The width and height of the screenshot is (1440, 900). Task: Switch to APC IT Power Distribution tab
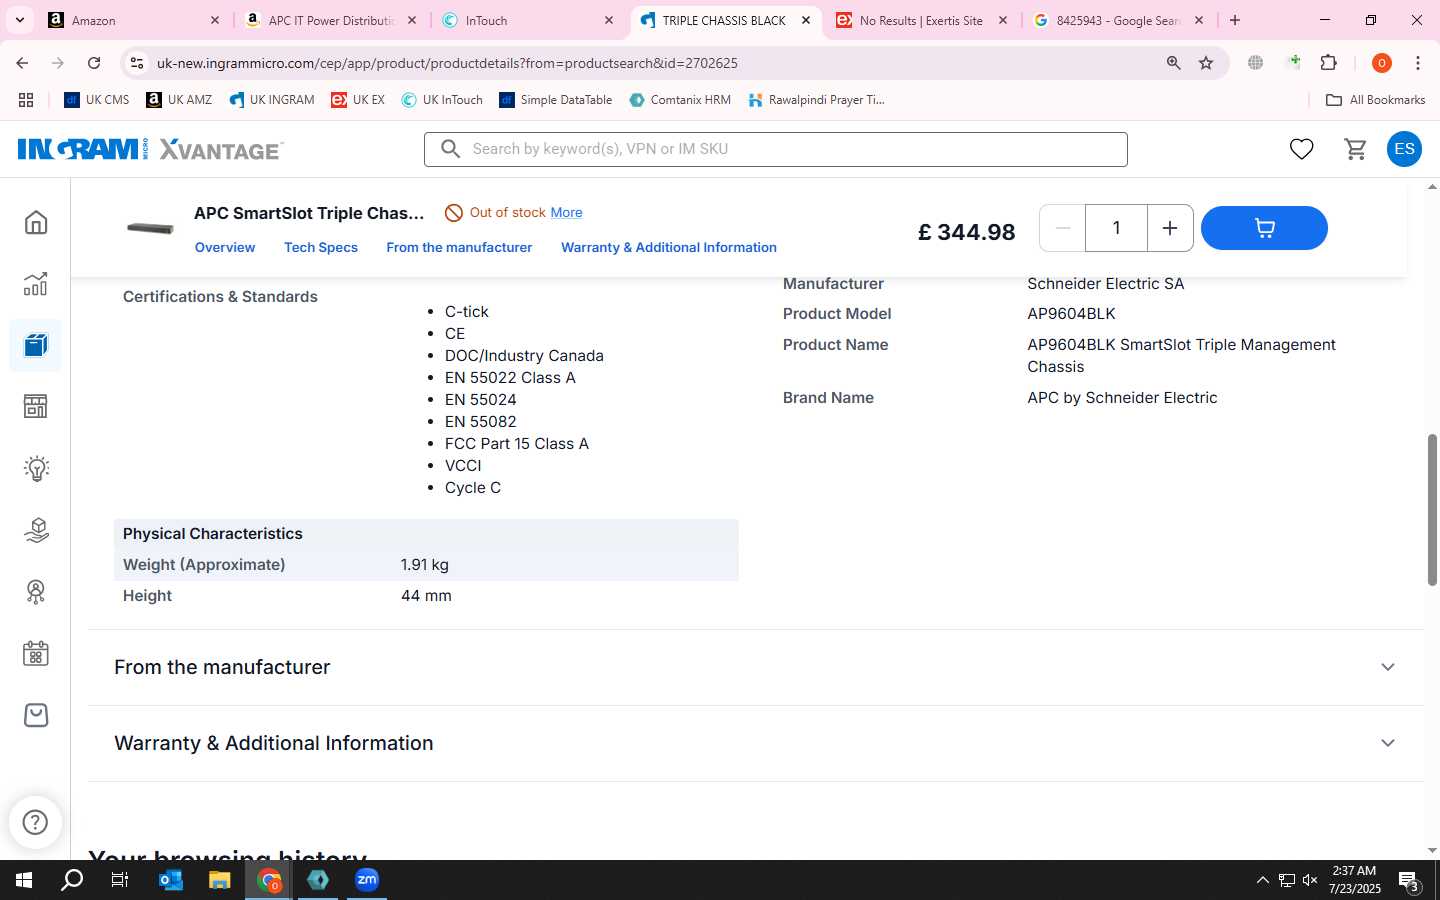click(x=330, y=20)
